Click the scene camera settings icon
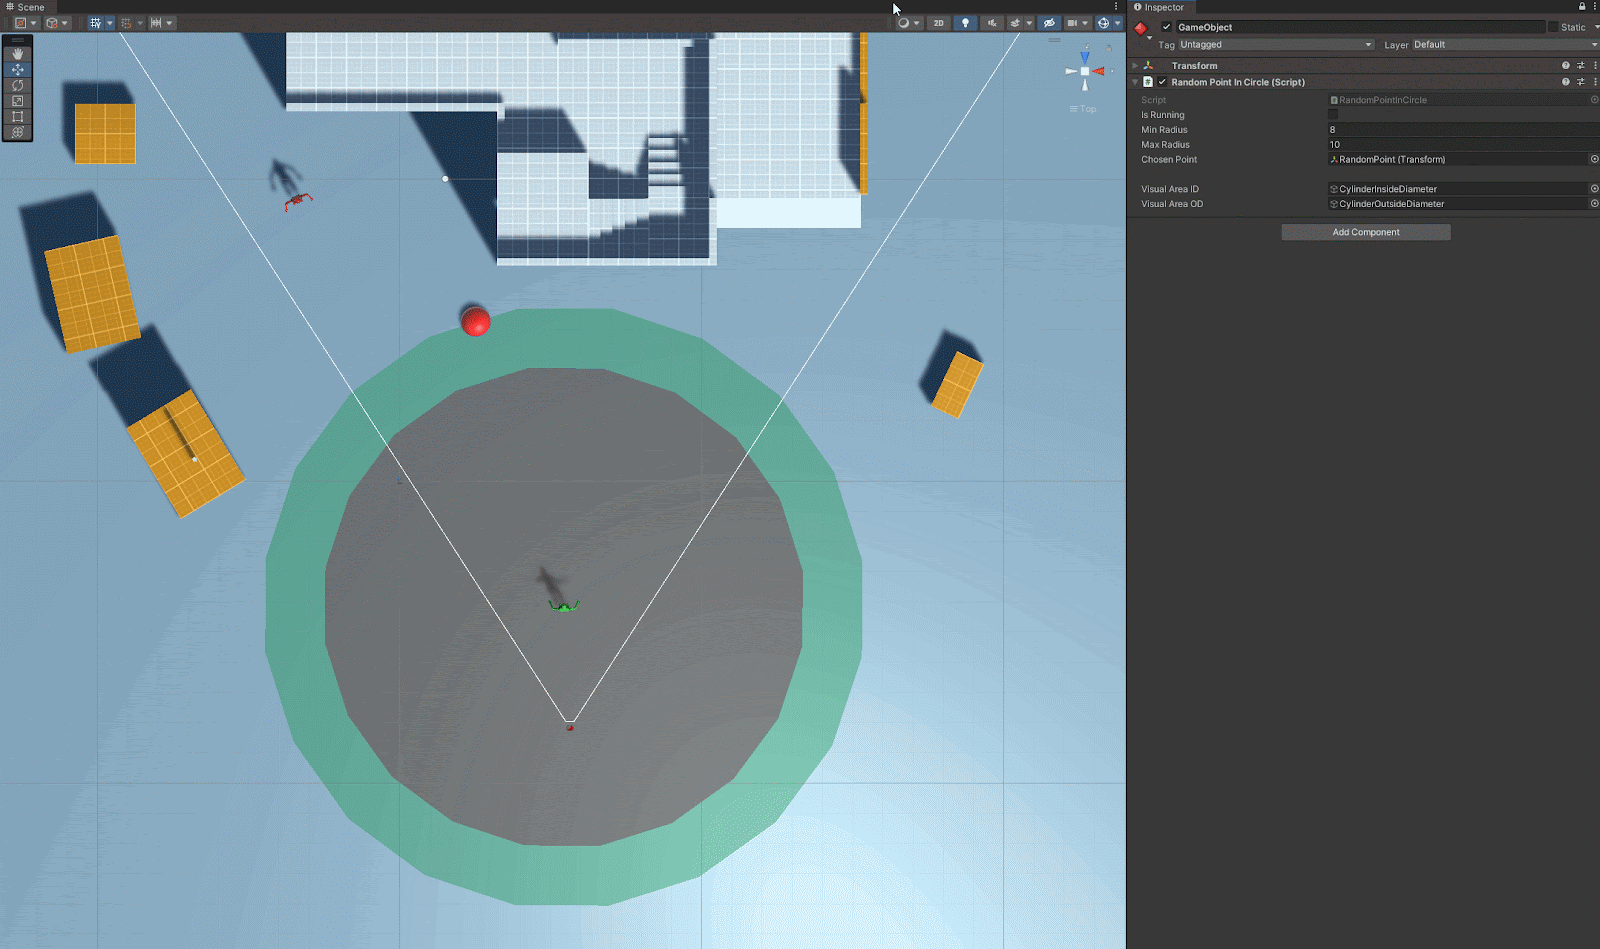Viewport: 1600px width, 949px height. point(1072,23)
